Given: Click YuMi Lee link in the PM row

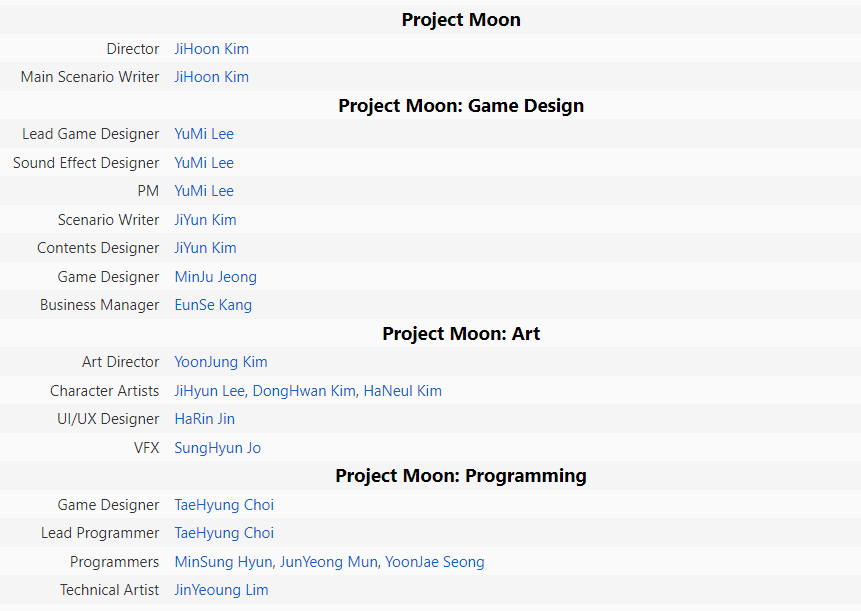Looking at the screenshot, I should click(204, 191).
